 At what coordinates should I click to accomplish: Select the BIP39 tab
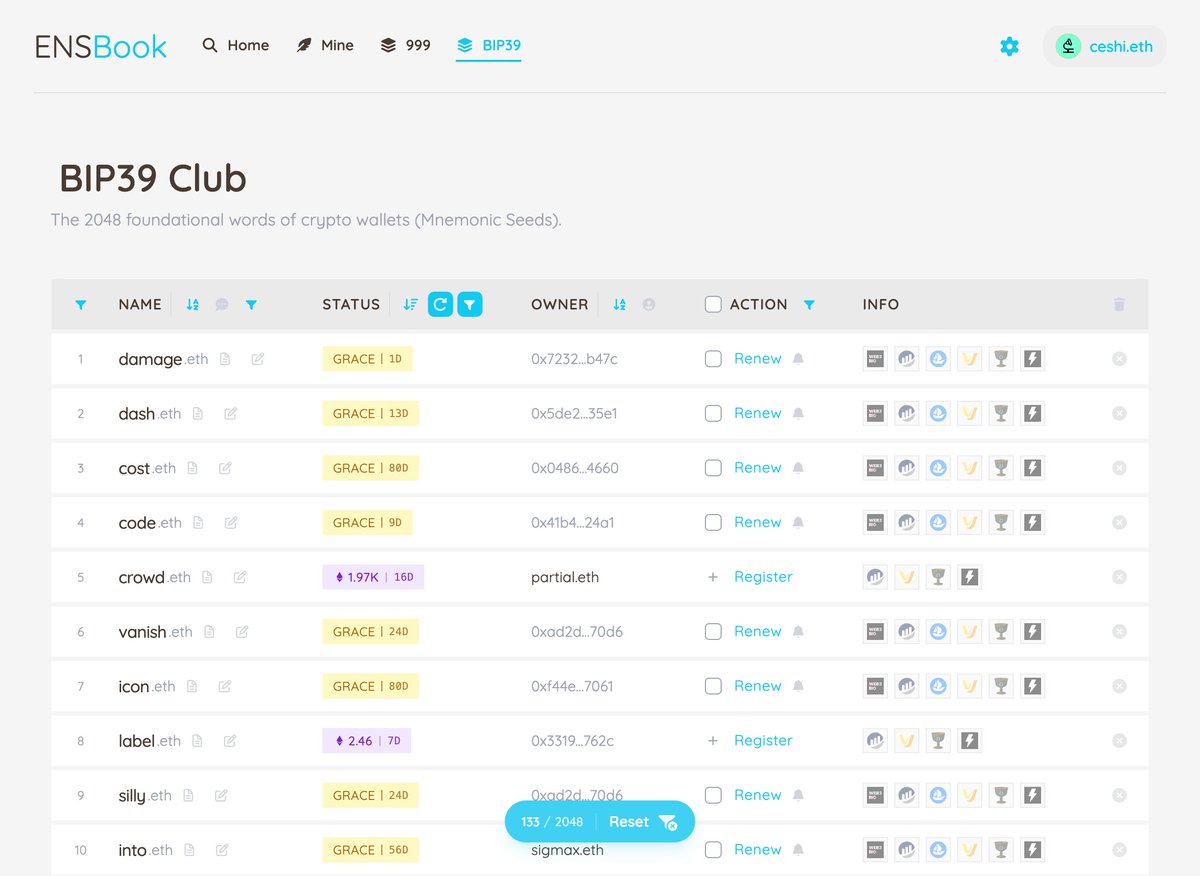[488, 45]
